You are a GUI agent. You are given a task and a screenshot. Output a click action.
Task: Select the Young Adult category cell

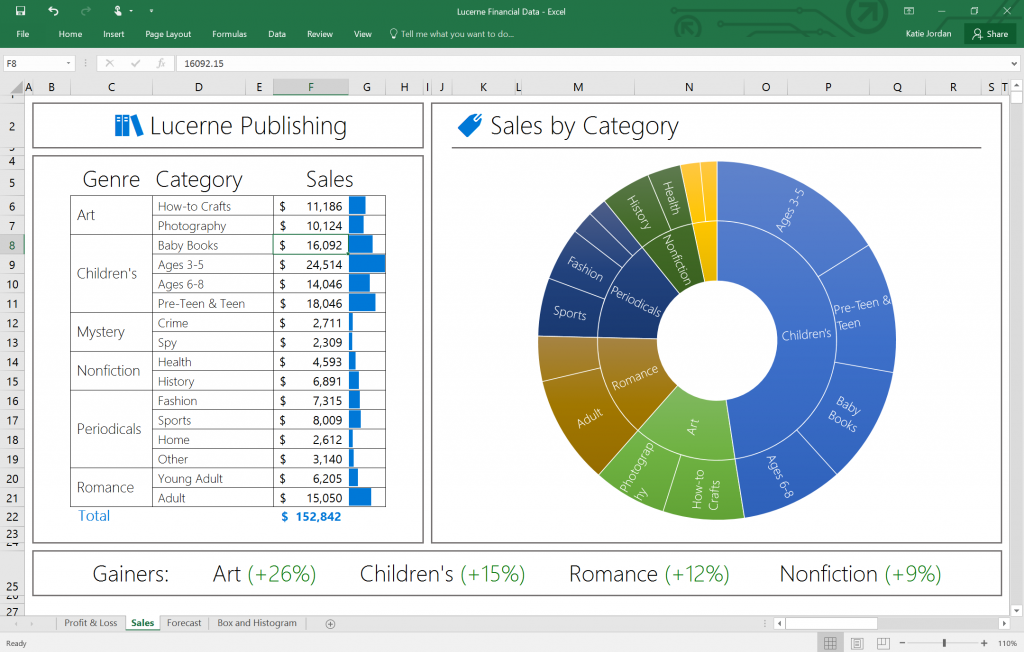tap(213, 479)
